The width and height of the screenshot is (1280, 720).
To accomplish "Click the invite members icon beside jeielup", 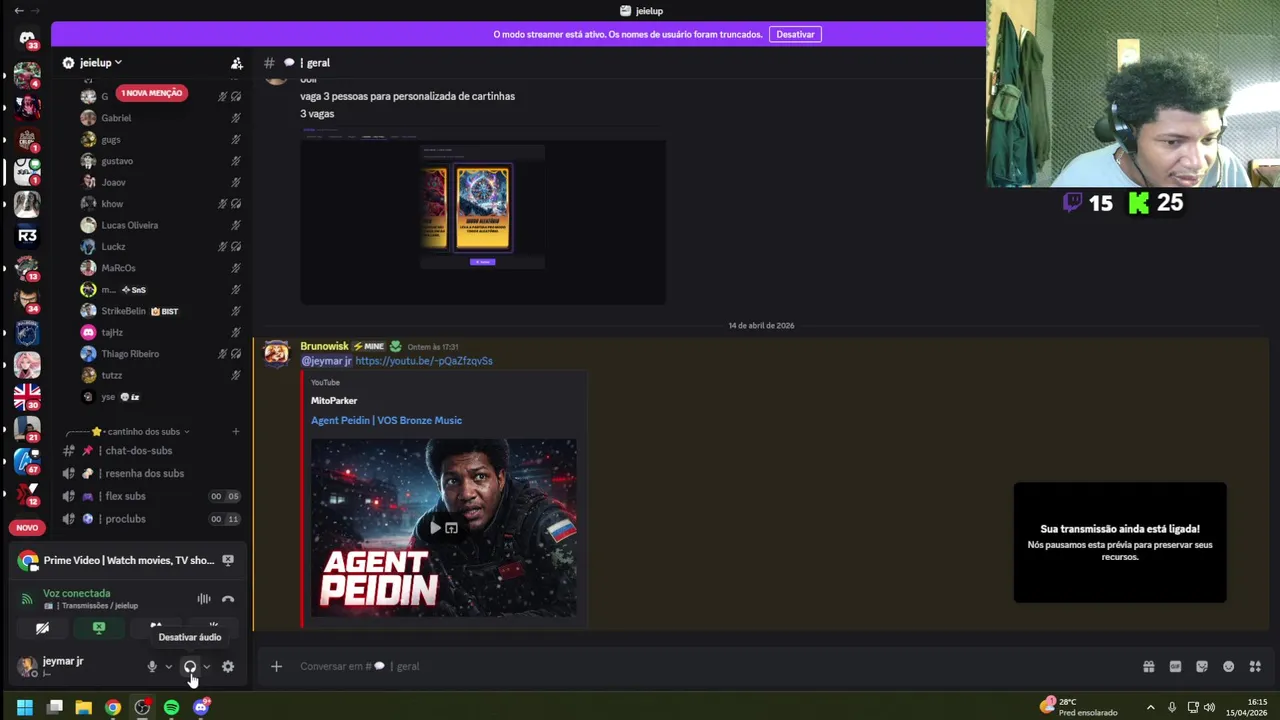I will 236,63.
